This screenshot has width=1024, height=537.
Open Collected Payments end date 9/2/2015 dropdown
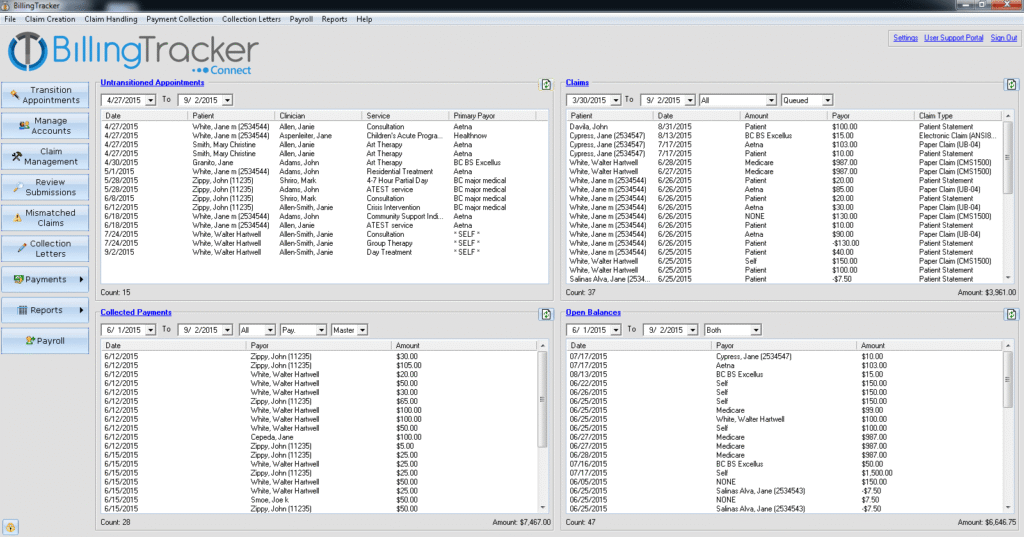click(227, 330)
